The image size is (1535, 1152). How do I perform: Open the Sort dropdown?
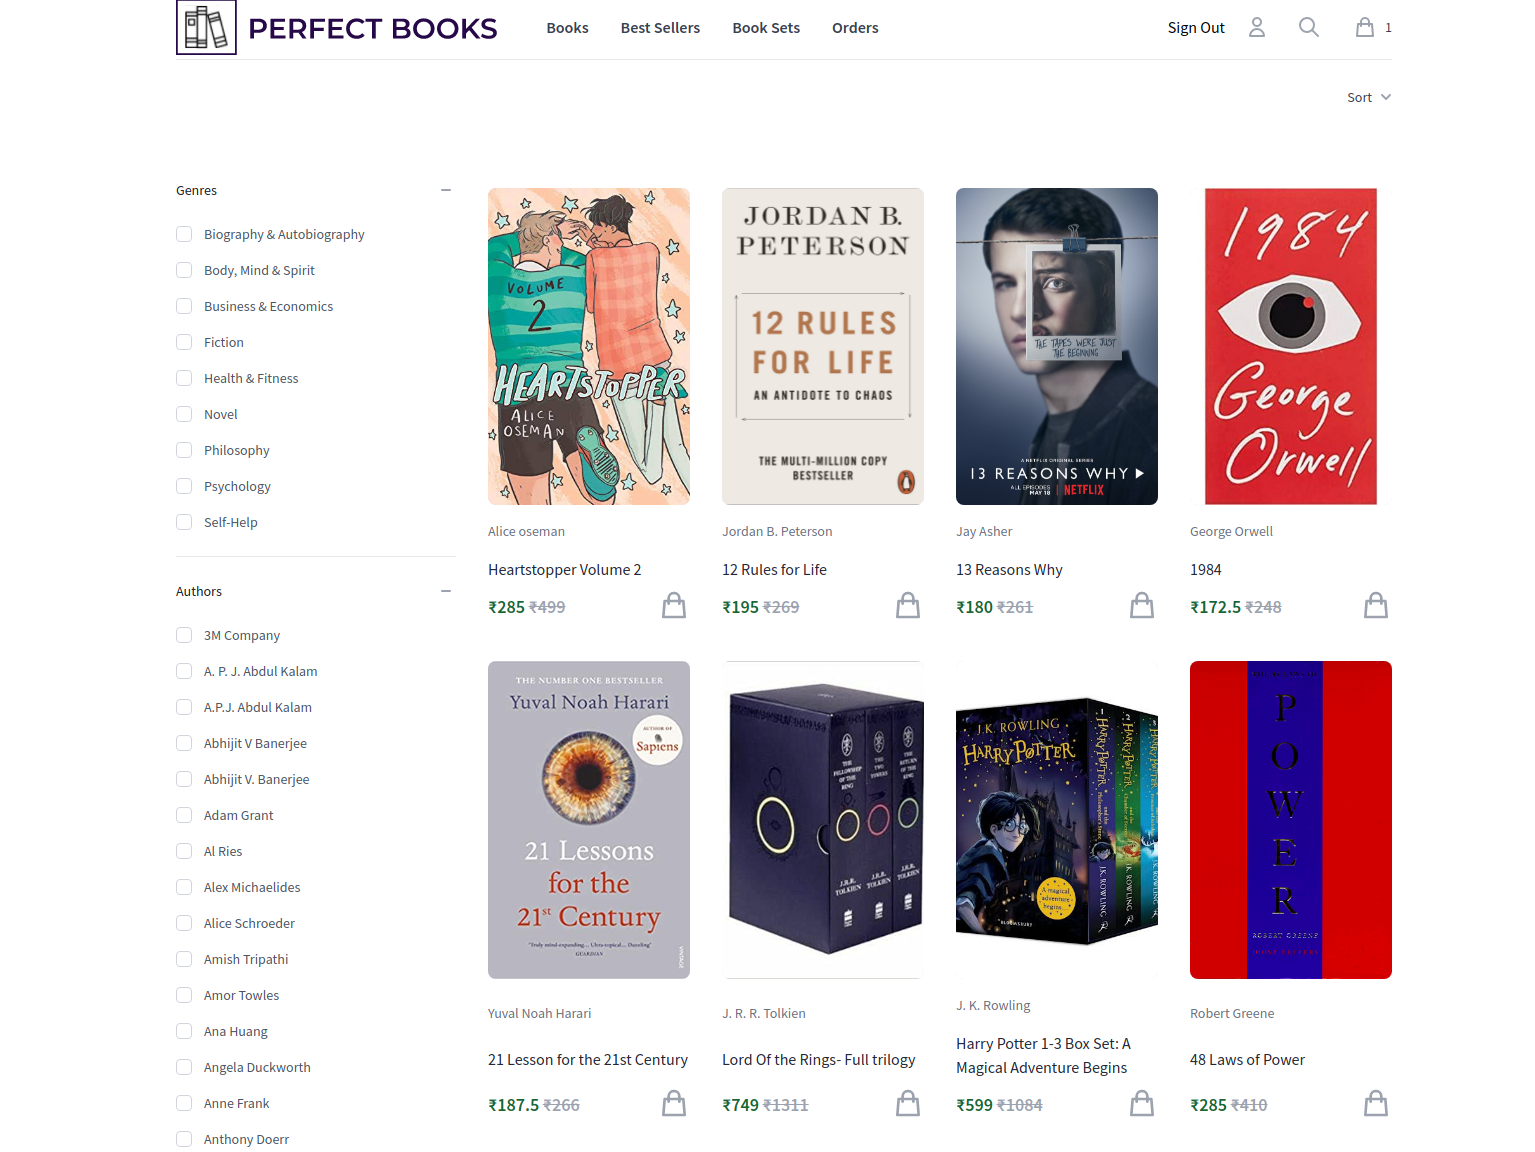pos(1368,97)
